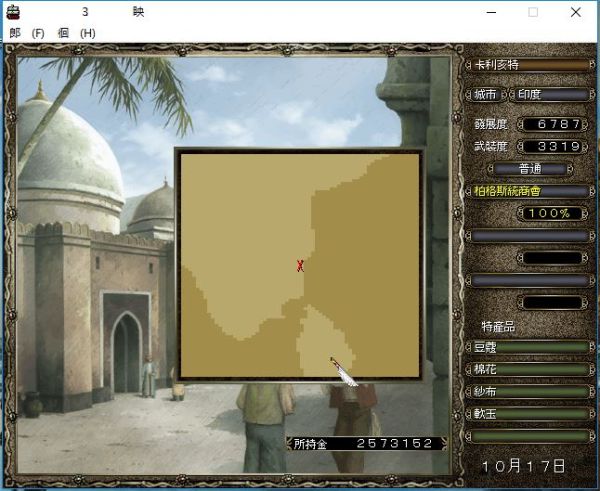
Task: Click the 所持金 money display
Action: click(365, 443)
